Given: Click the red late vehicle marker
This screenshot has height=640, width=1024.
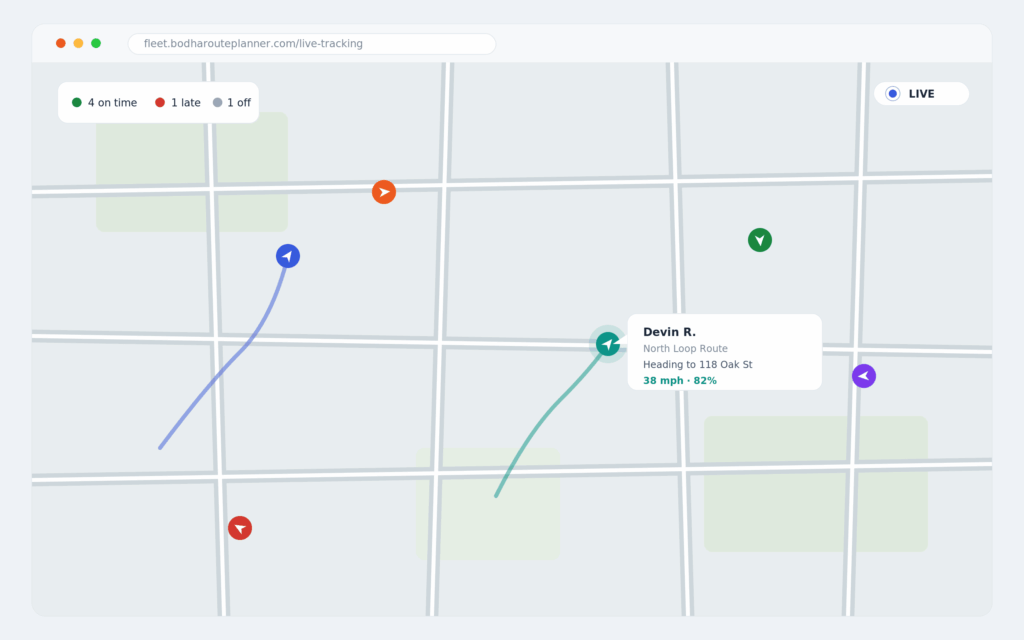Looking at the screenshot, I should 240,528.
